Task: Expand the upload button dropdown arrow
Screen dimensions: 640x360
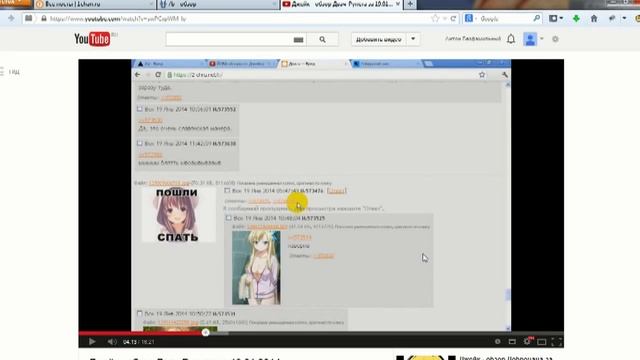Action: [413, 40]
